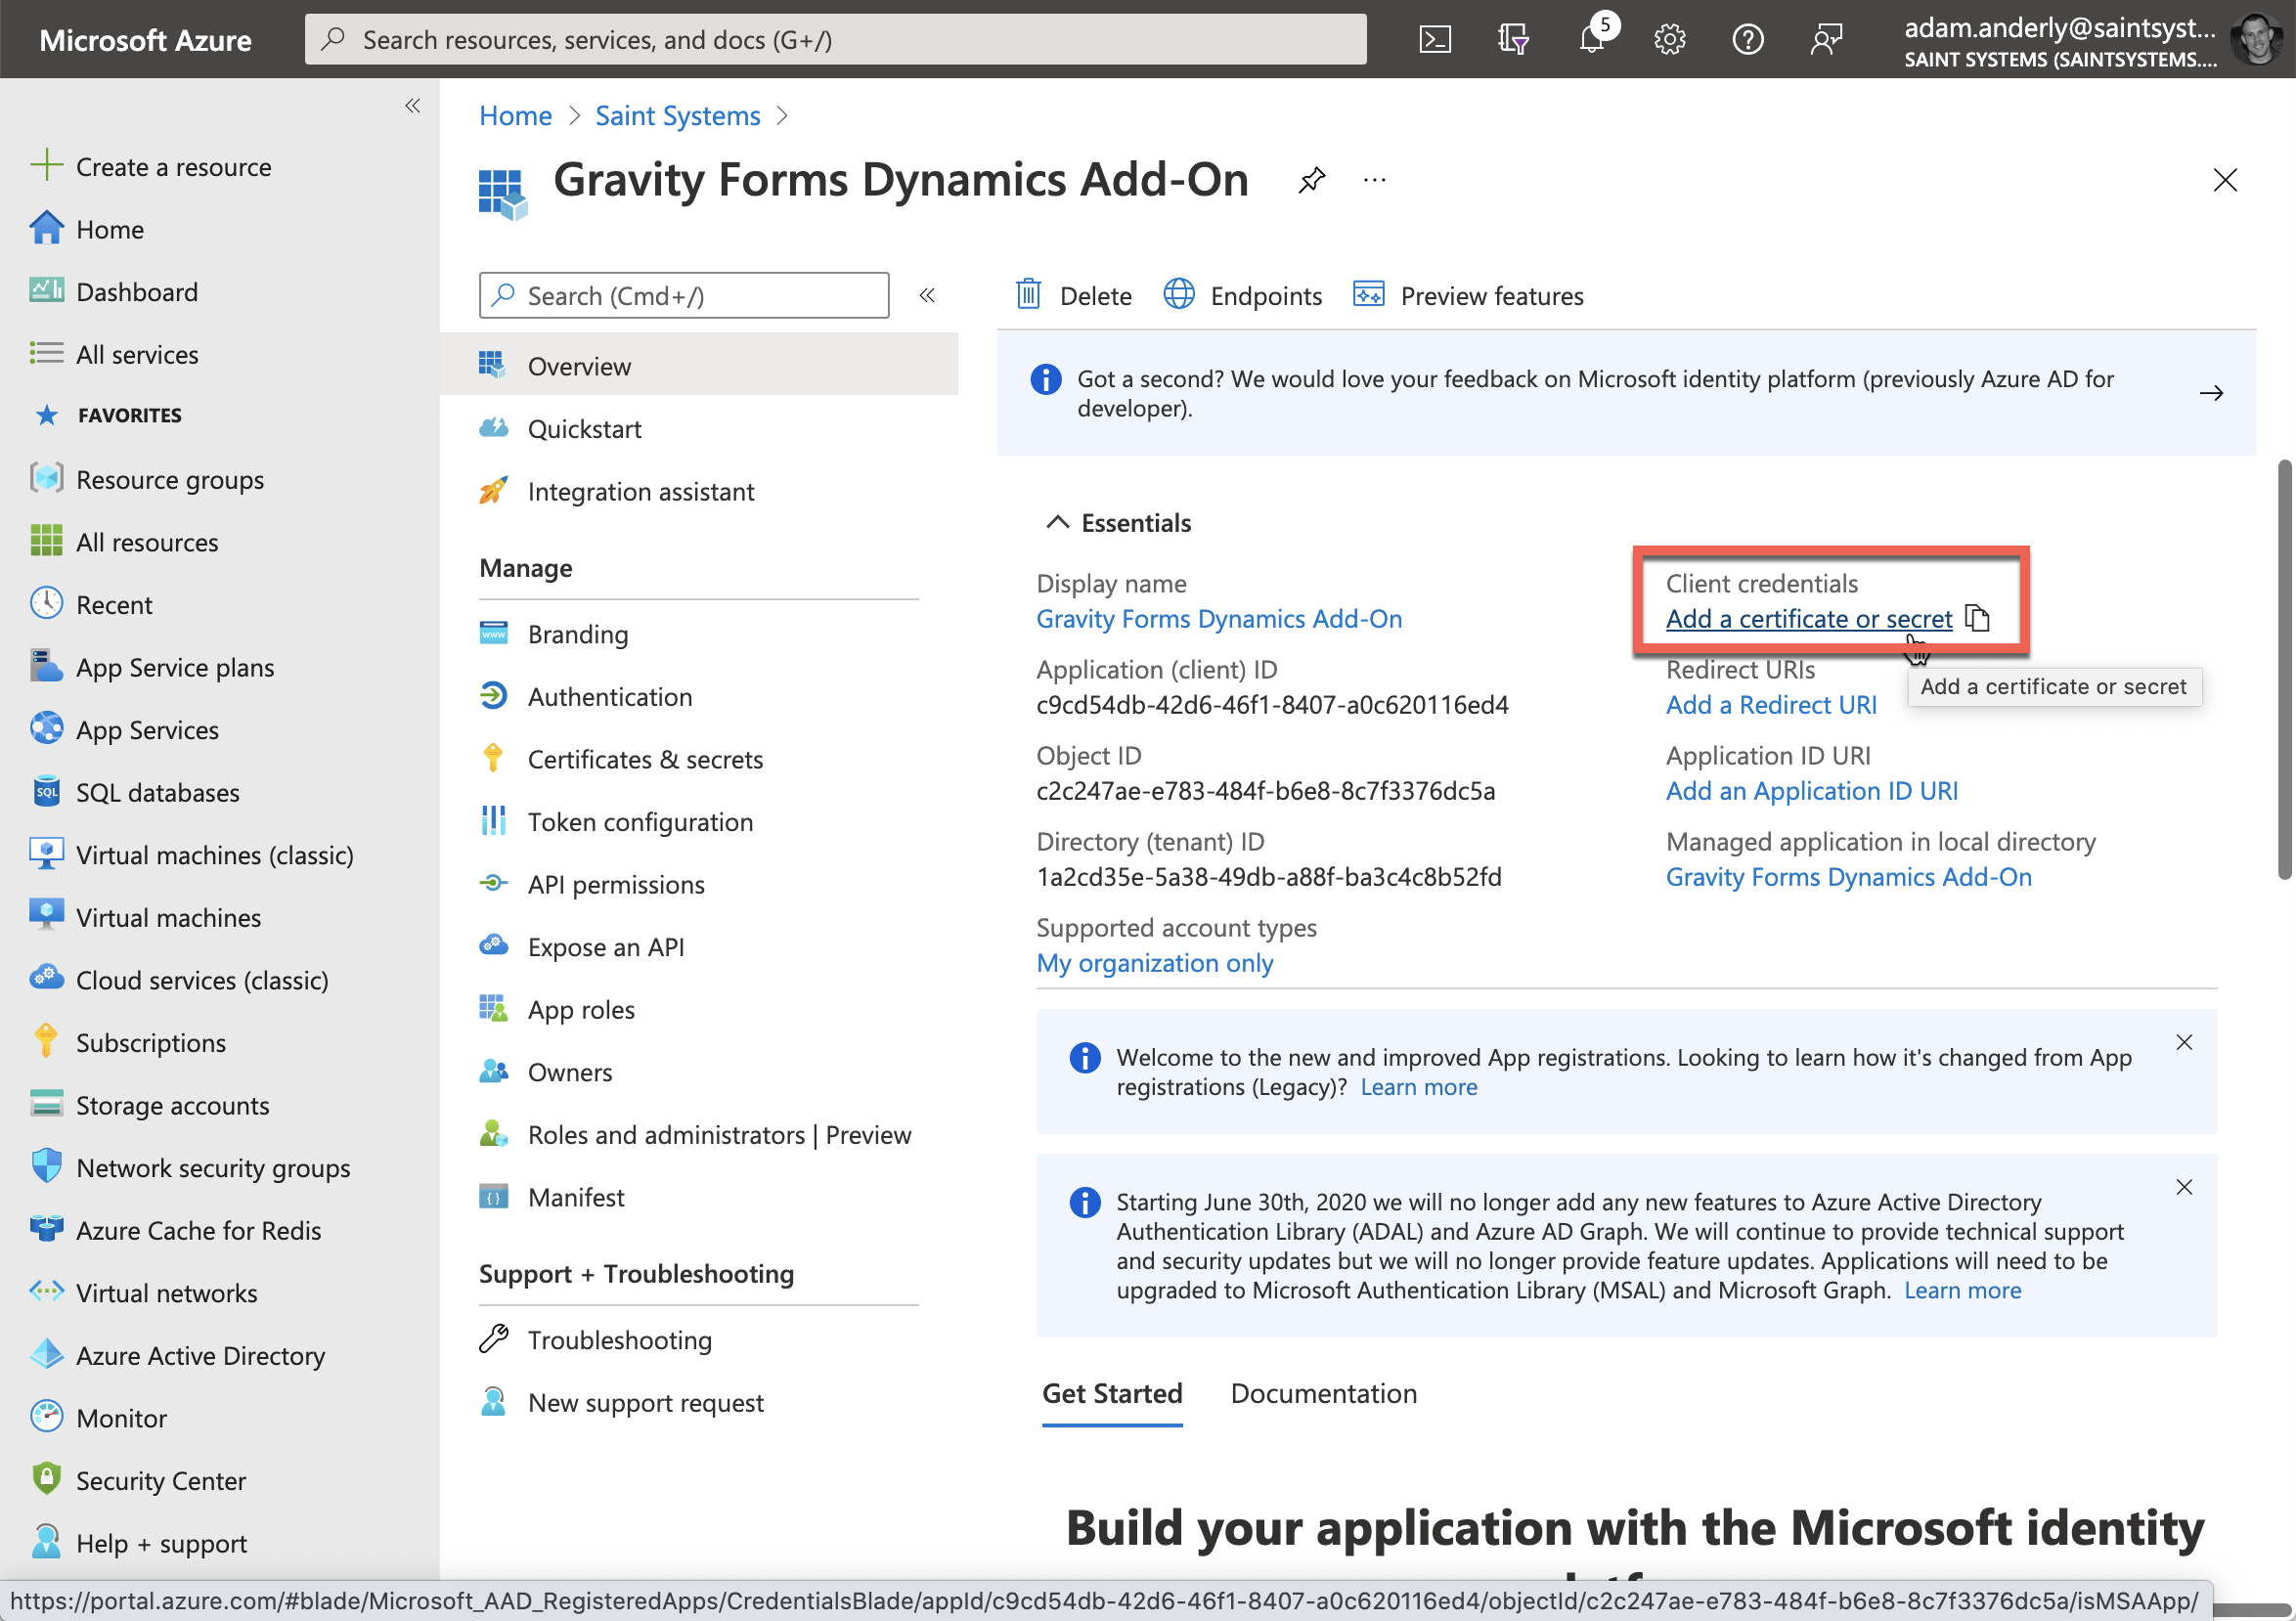
Task: Switch to the Get Started tab
Action: pos(1112,1393)
